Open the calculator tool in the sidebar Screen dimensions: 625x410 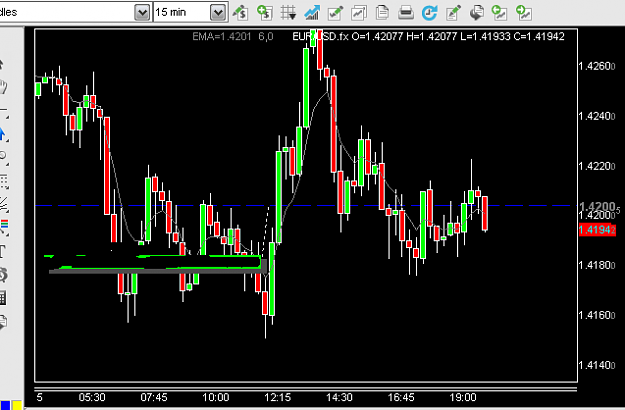coord(3,298)
